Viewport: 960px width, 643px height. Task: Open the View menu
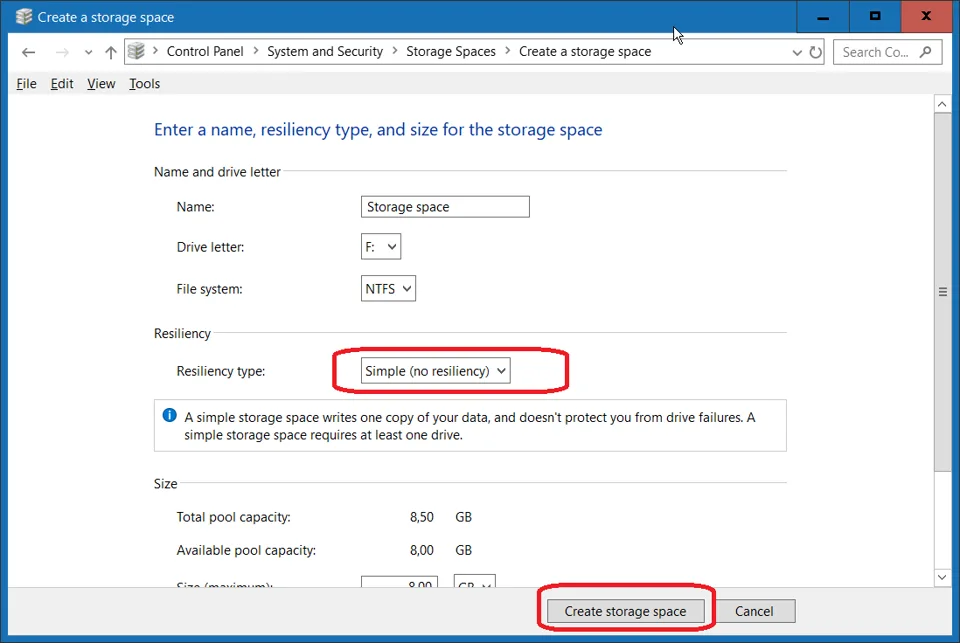tap(101, 84)
